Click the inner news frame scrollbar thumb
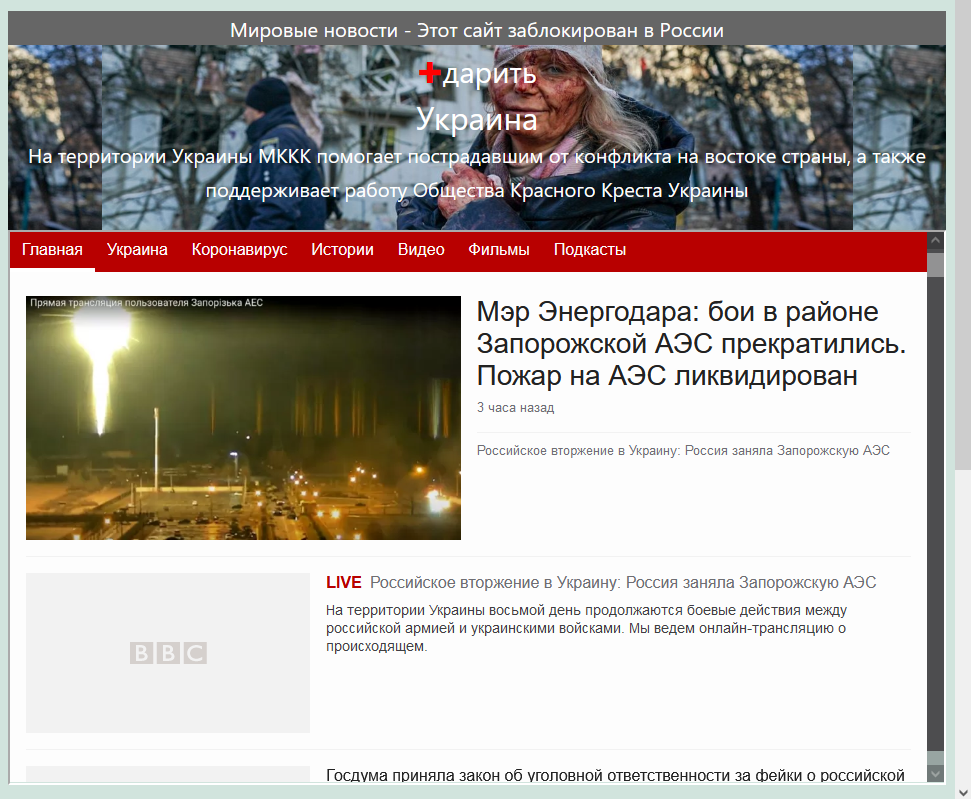The height and width of the screenshot is (799, 971). pyautogui.click(x=935, y=264)
